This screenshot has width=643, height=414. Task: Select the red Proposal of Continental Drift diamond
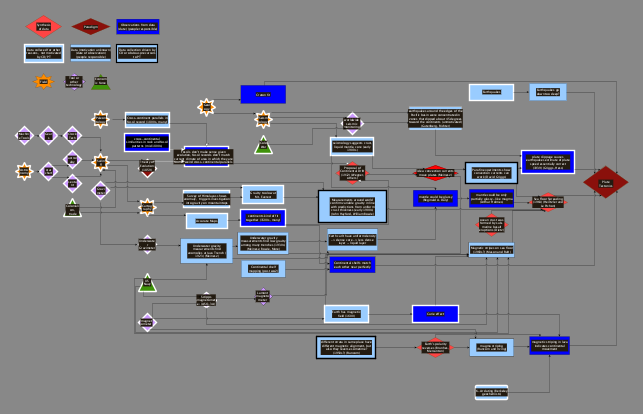coord(352,173)
